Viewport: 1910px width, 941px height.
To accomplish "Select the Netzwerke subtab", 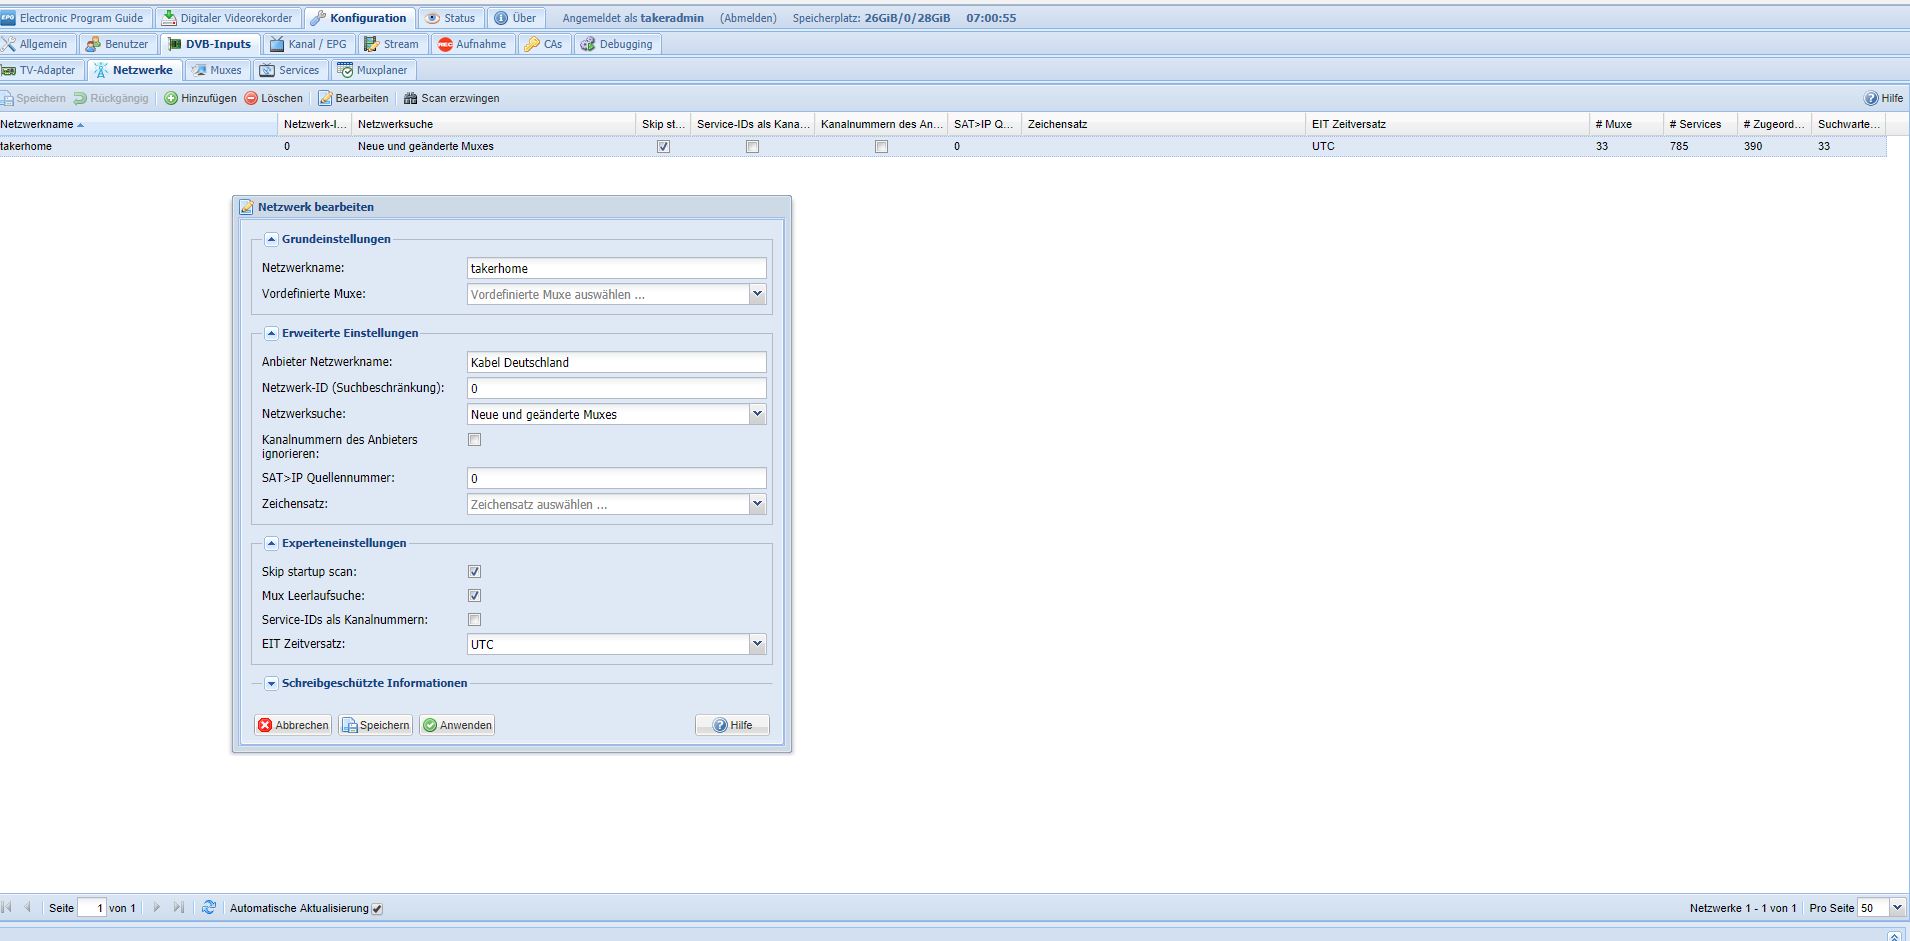I will [134, 70].
